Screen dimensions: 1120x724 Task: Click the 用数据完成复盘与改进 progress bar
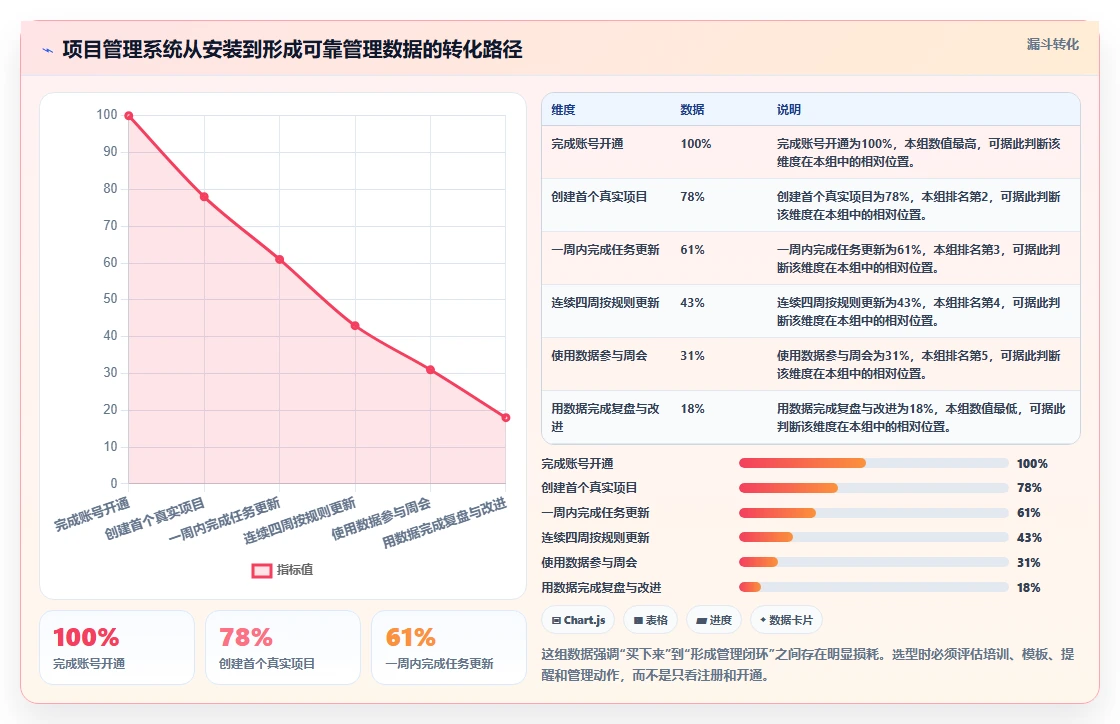pos(874,587)
